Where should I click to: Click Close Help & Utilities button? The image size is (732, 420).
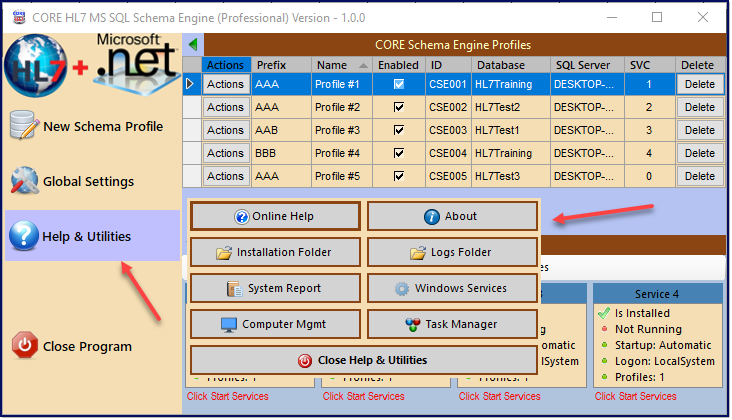pyautogui.click(x=364, y=360)
